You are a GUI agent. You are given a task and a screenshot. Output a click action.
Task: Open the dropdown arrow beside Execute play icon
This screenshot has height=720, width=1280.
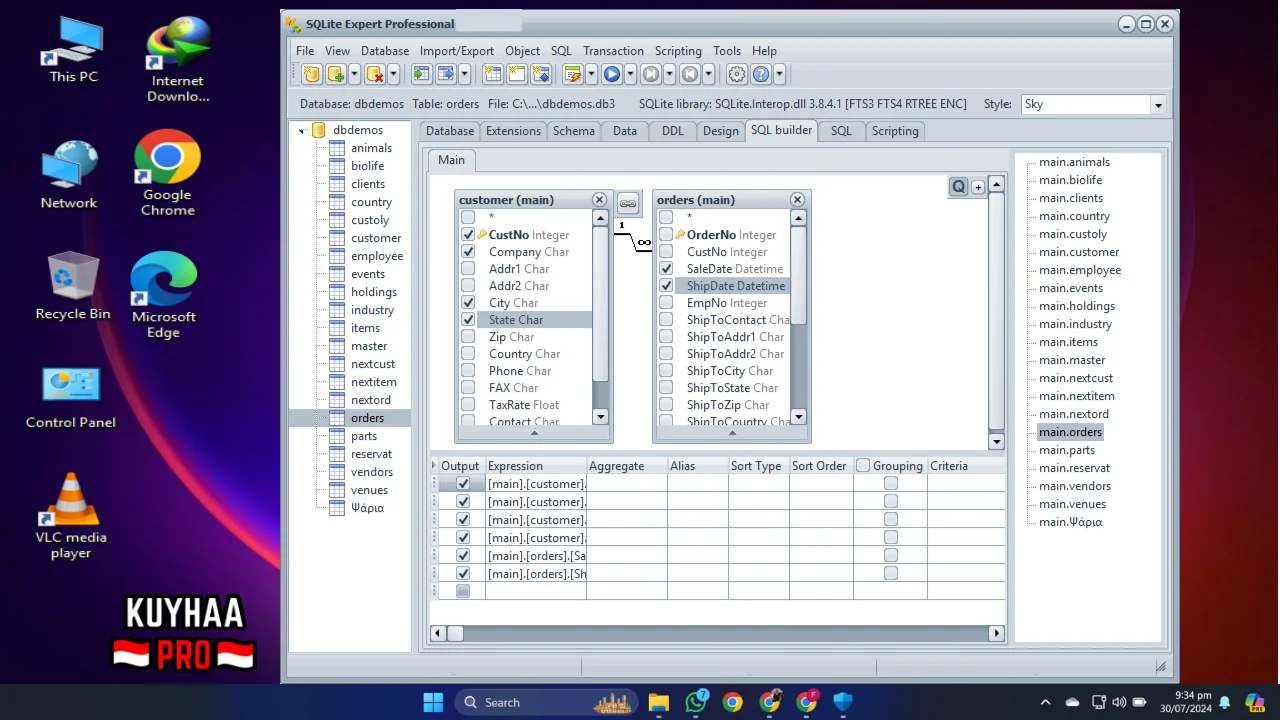[x=630, y=74]
